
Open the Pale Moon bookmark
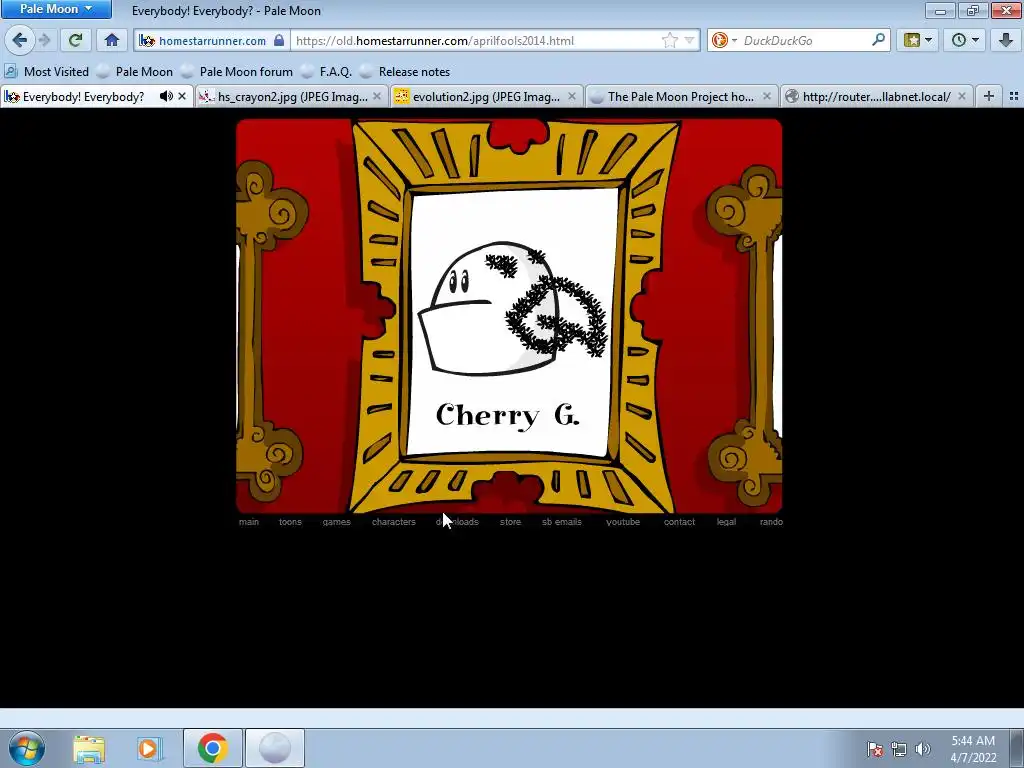pyautogui.click(x=136, y=72)
